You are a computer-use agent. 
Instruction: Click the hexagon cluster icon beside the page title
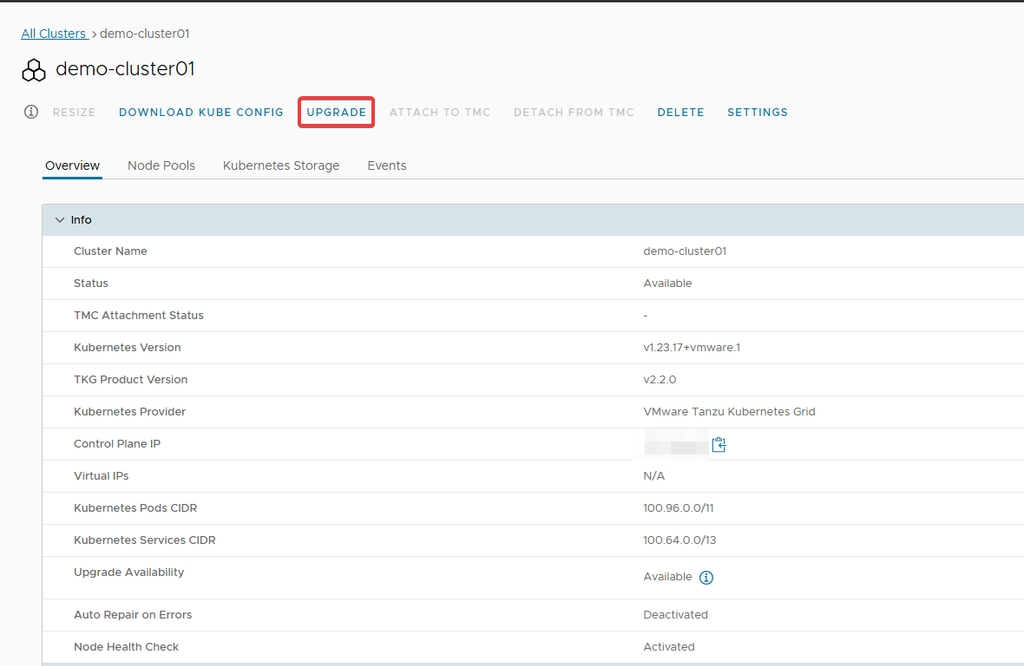click(x=34, y=70)
